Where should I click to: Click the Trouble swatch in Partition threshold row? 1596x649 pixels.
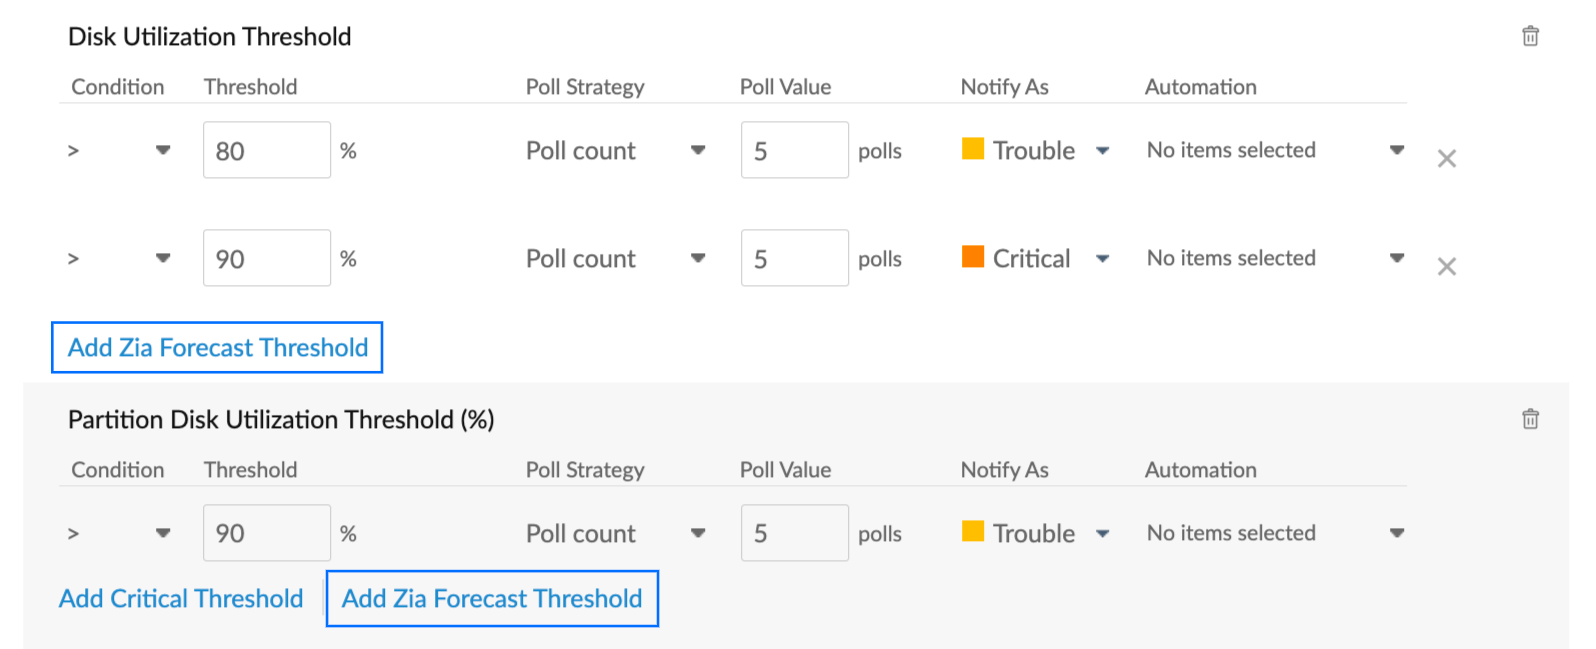click(972, 531)
